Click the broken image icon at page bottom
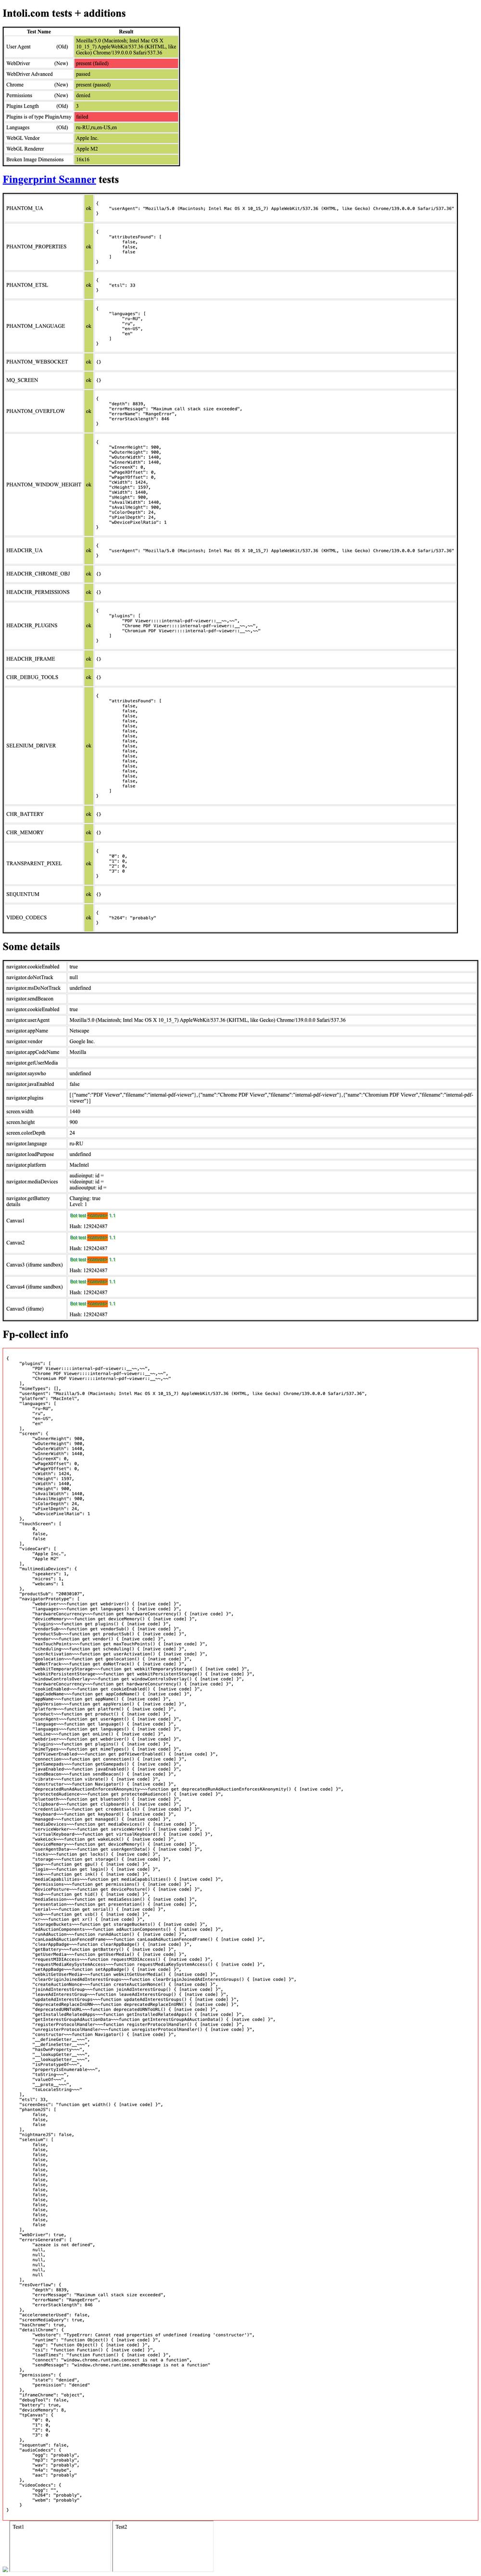Image resolution: width=481 pixels, height=2576 pixels. pyautogui.click(x=6, y=2569)
